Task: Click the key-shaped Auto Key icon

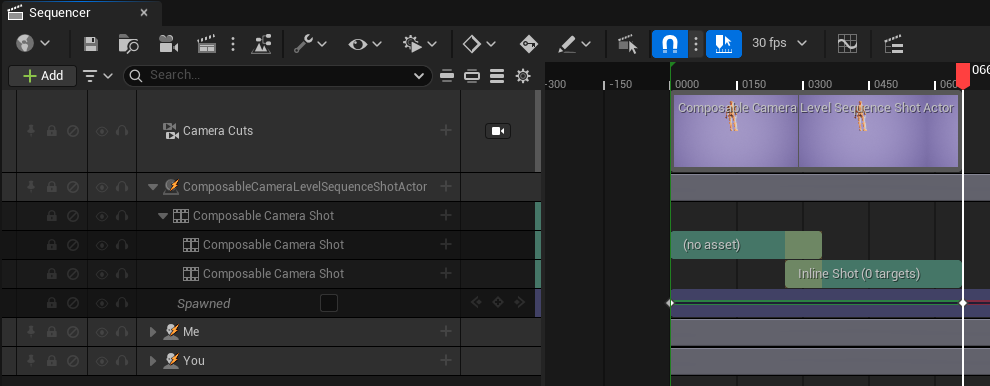Action: tap(528, 44)
